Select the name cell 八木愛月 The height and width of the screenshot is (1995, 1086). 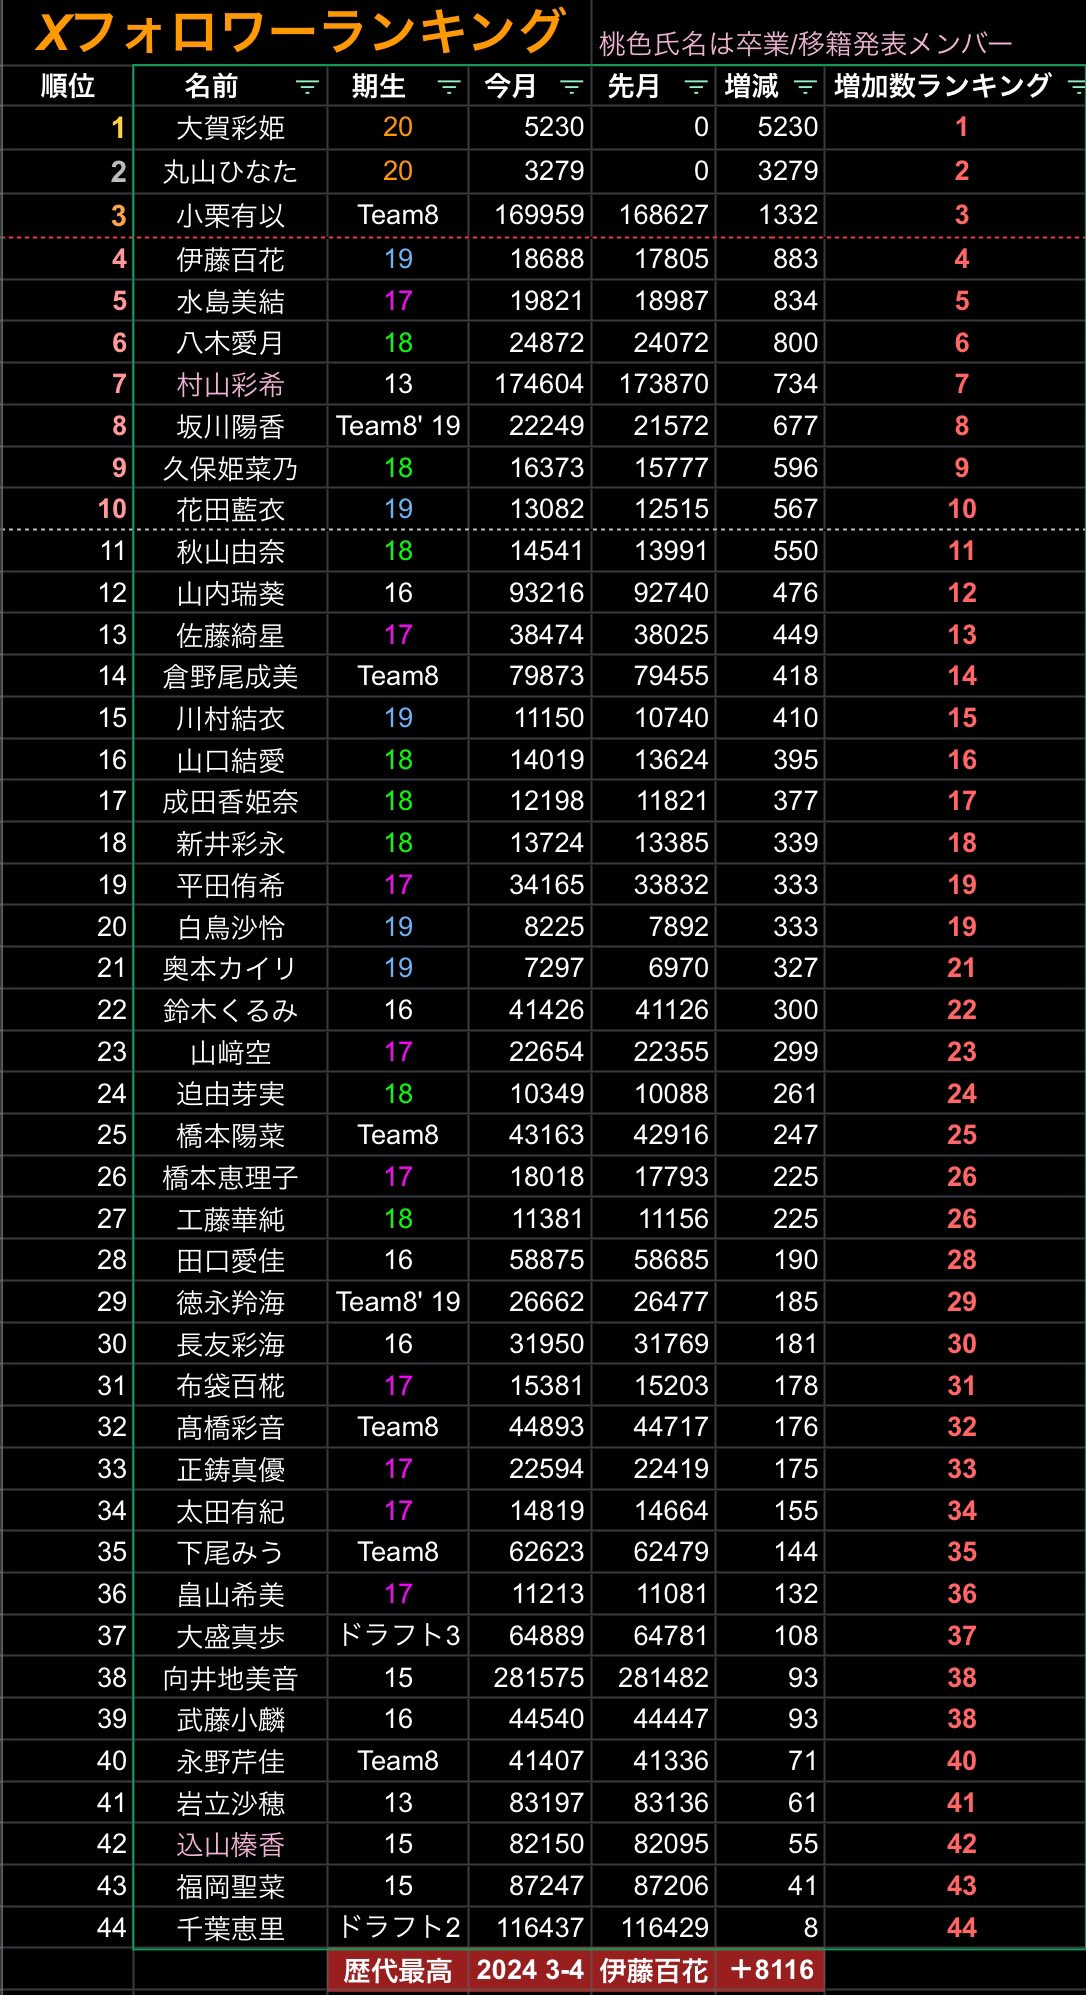pos(230,343)
